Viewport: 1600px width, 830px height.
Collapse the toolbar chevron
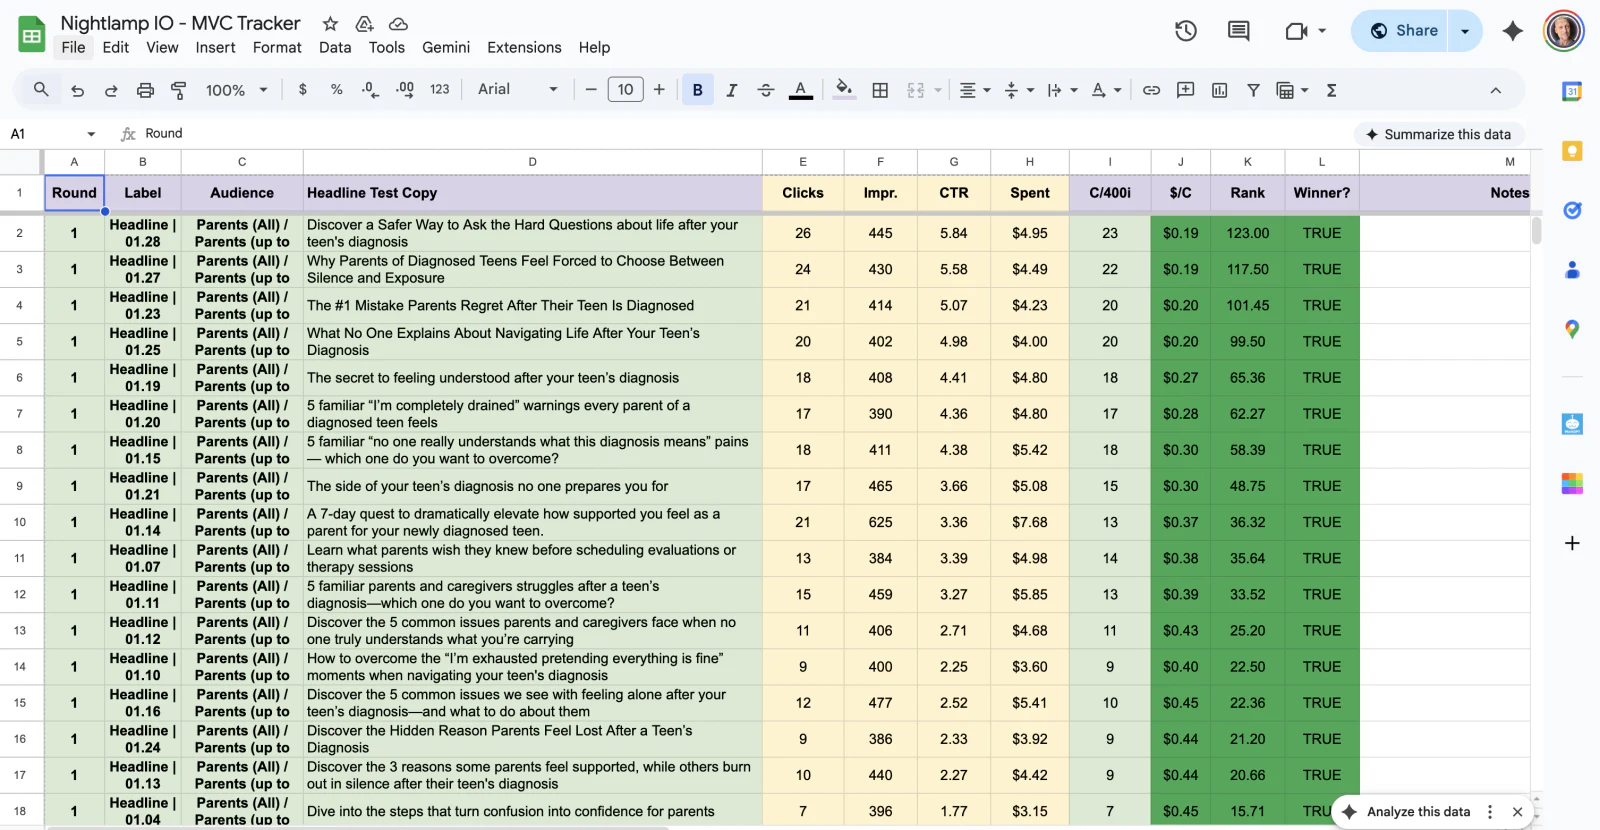click(1495, 90)
